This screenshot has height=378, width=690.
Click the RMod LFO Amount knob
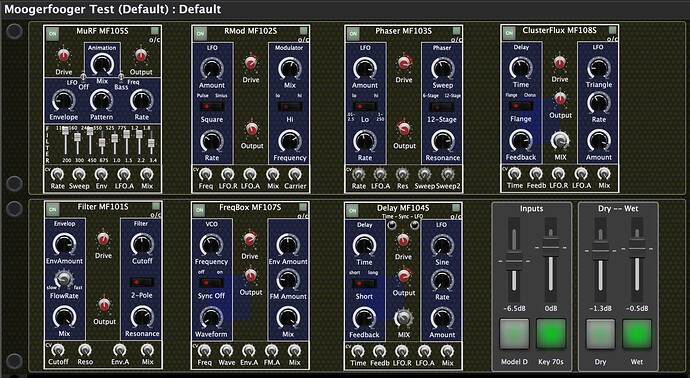(212, 69)
